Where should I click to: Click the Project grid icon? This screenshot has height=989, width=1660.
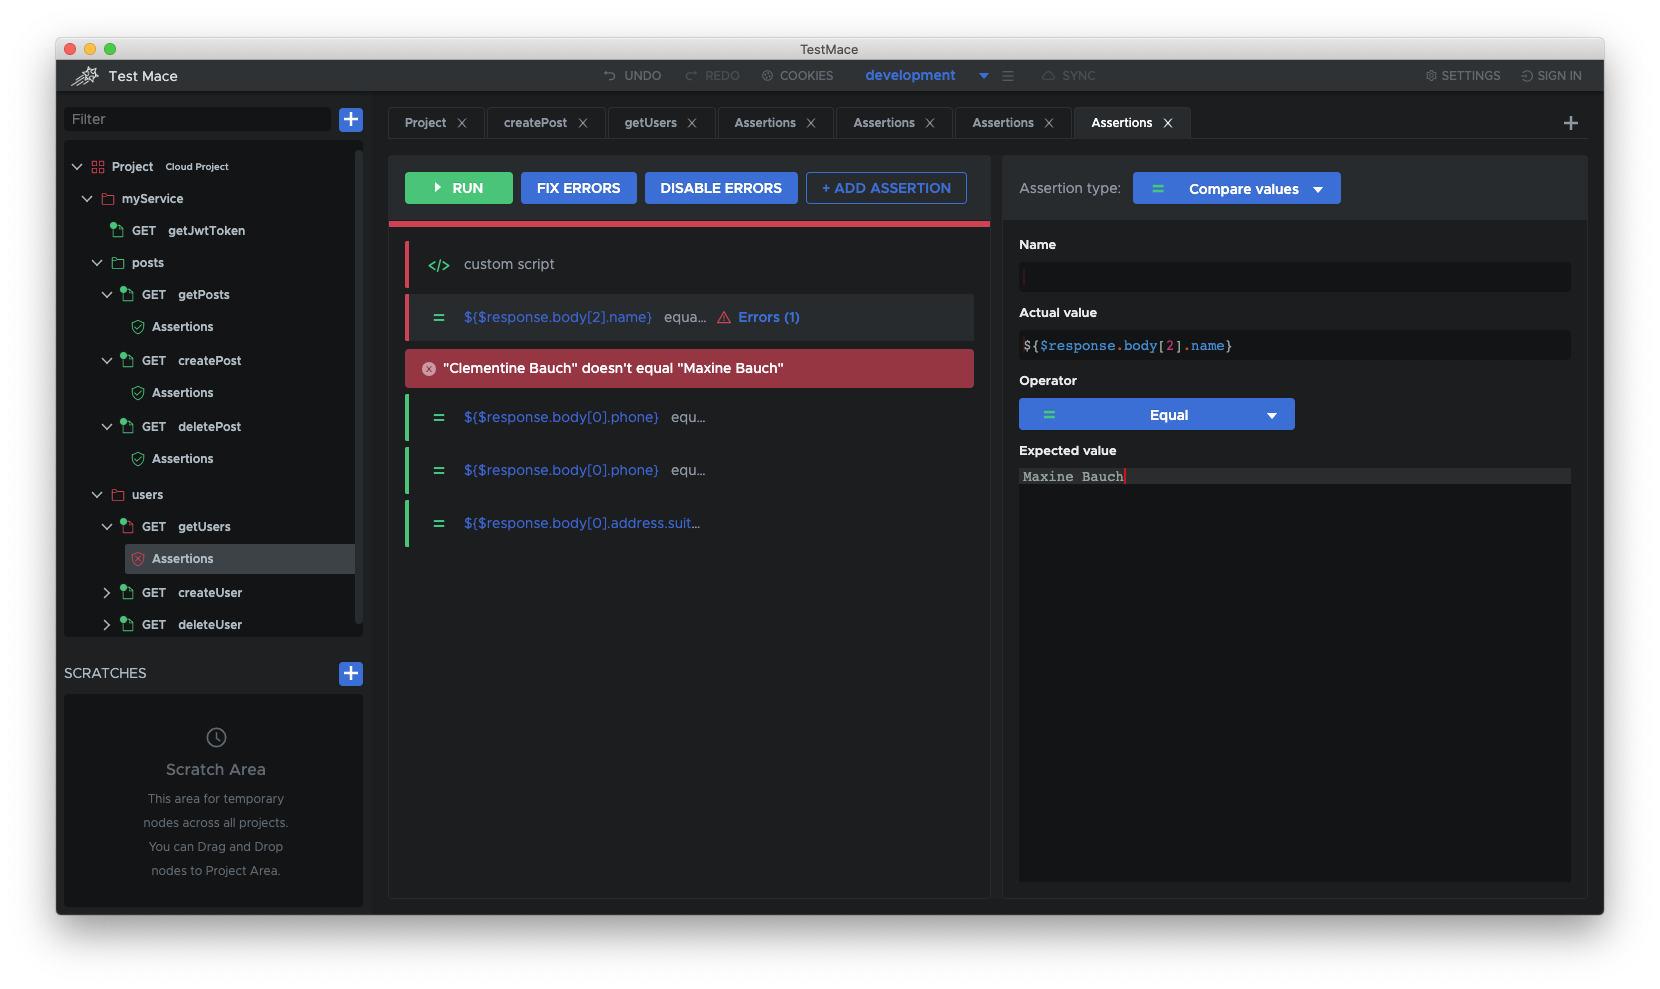(98, 167)
